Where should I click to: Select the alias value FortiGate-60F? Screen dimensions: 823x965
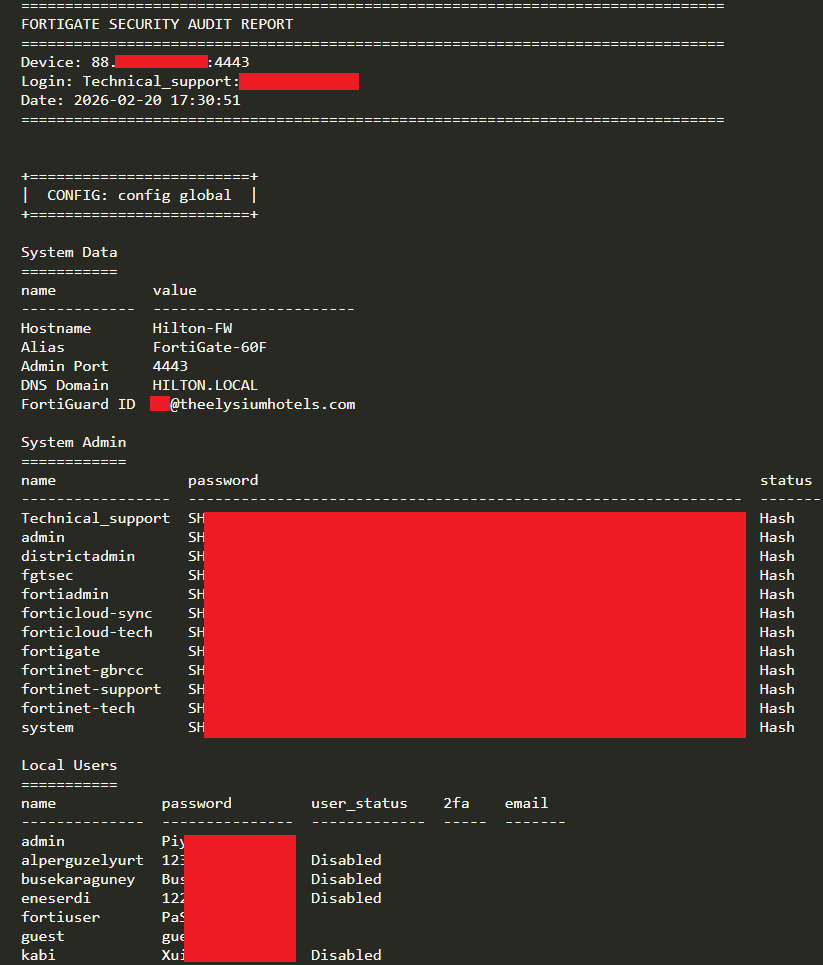click(209, 347)
